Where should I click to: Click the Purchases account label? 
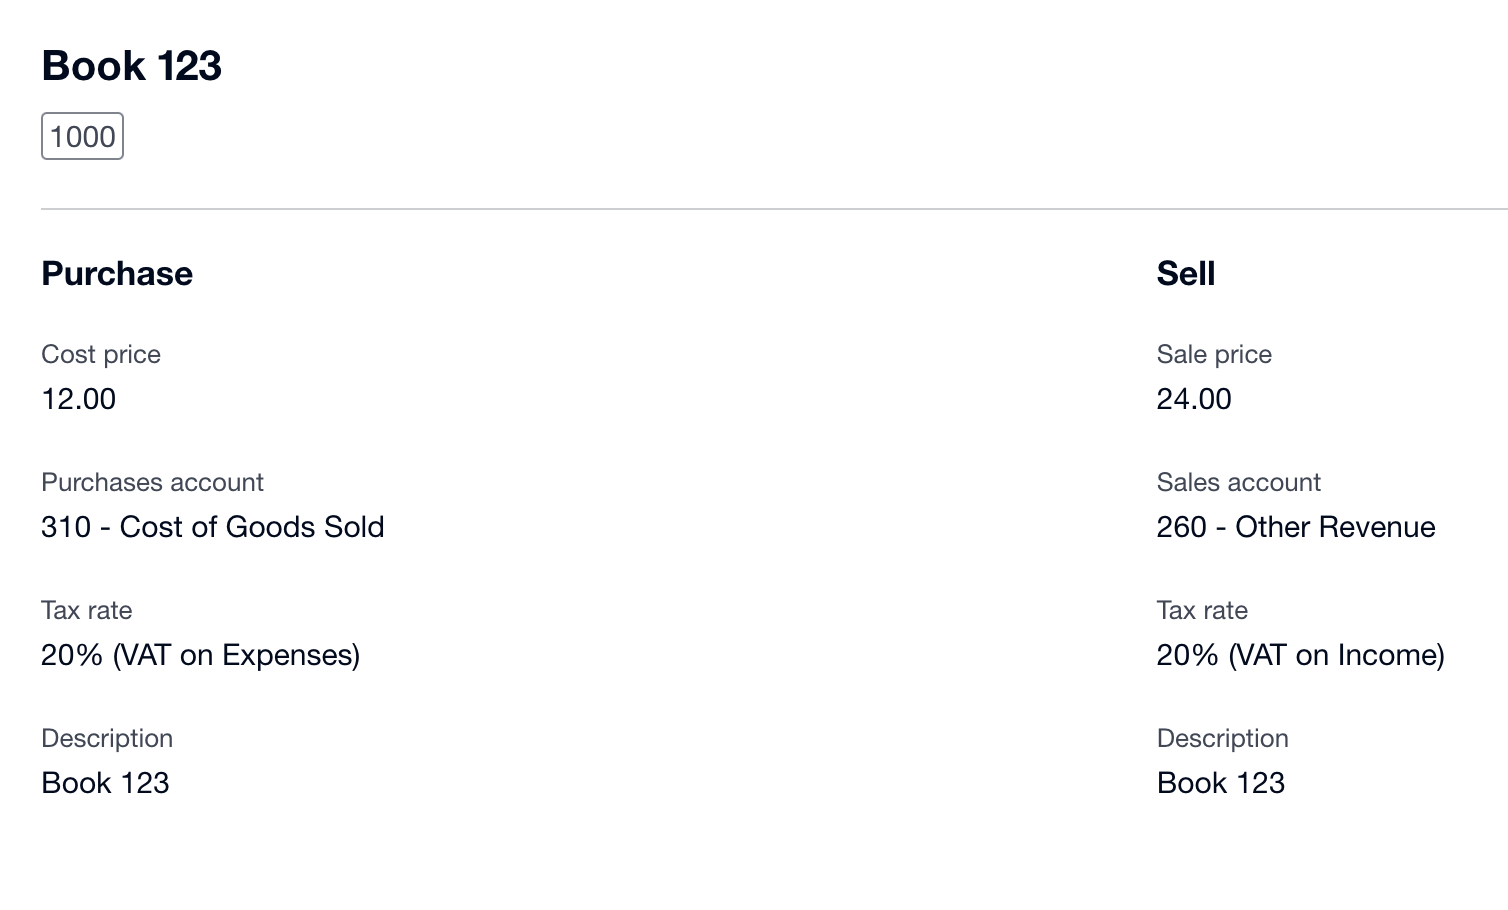point(152,482)
